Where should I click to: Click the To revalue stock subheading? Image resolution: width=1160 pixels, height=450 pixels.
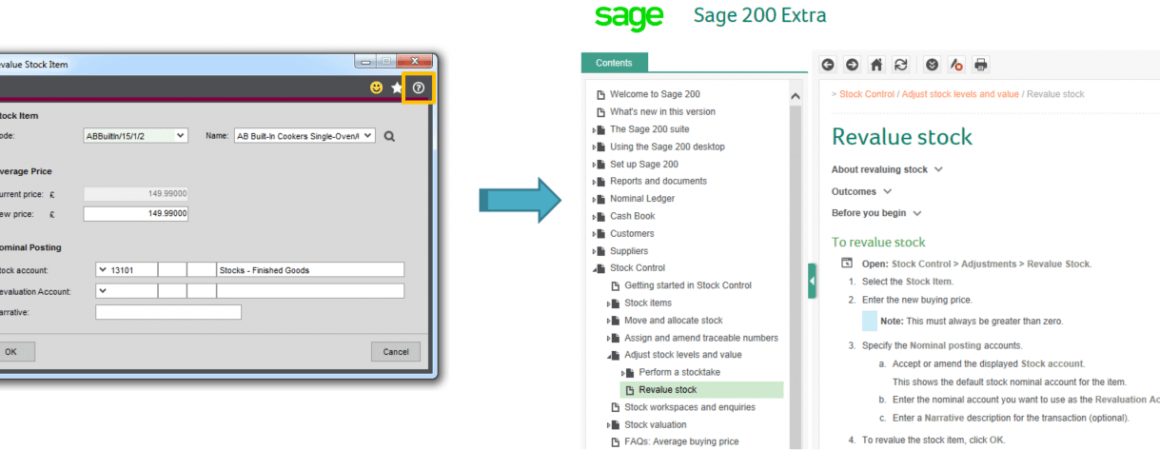[x=878, y=242]
